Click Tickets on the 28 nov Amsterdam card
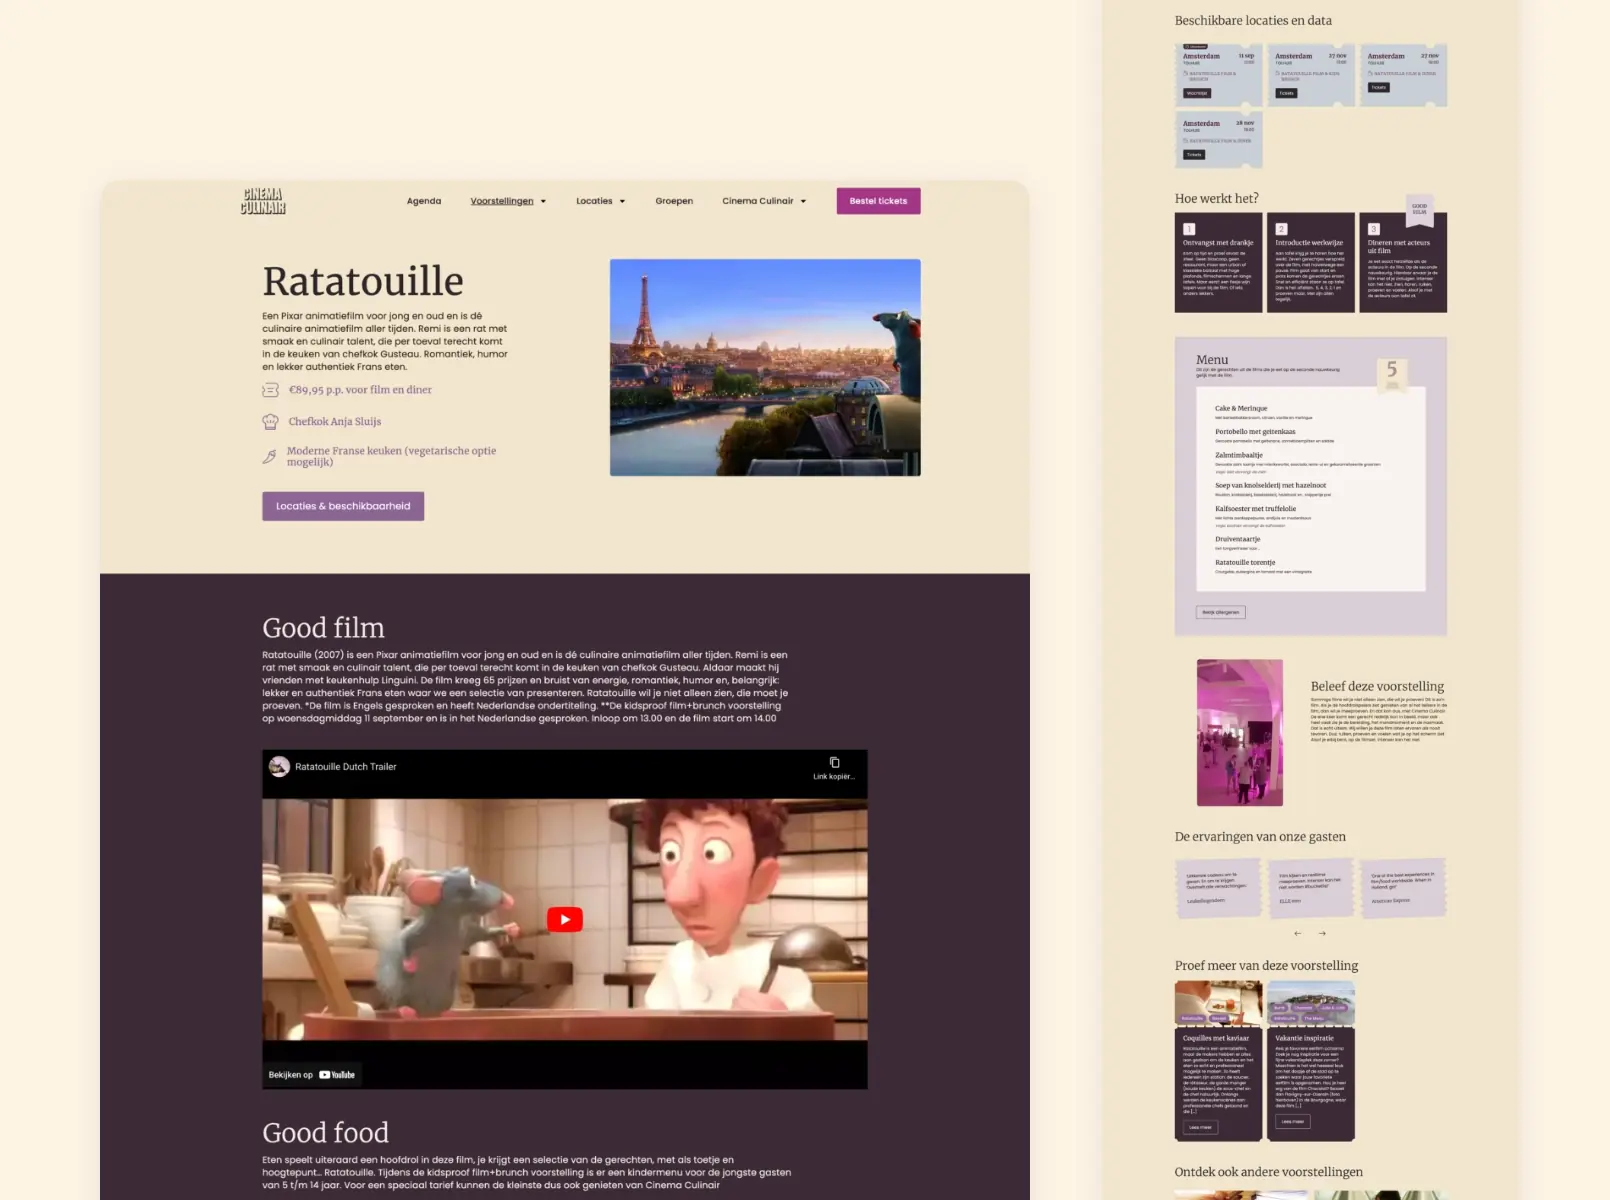This screenshot has height=1200, width=1610. pos(1194,155)
